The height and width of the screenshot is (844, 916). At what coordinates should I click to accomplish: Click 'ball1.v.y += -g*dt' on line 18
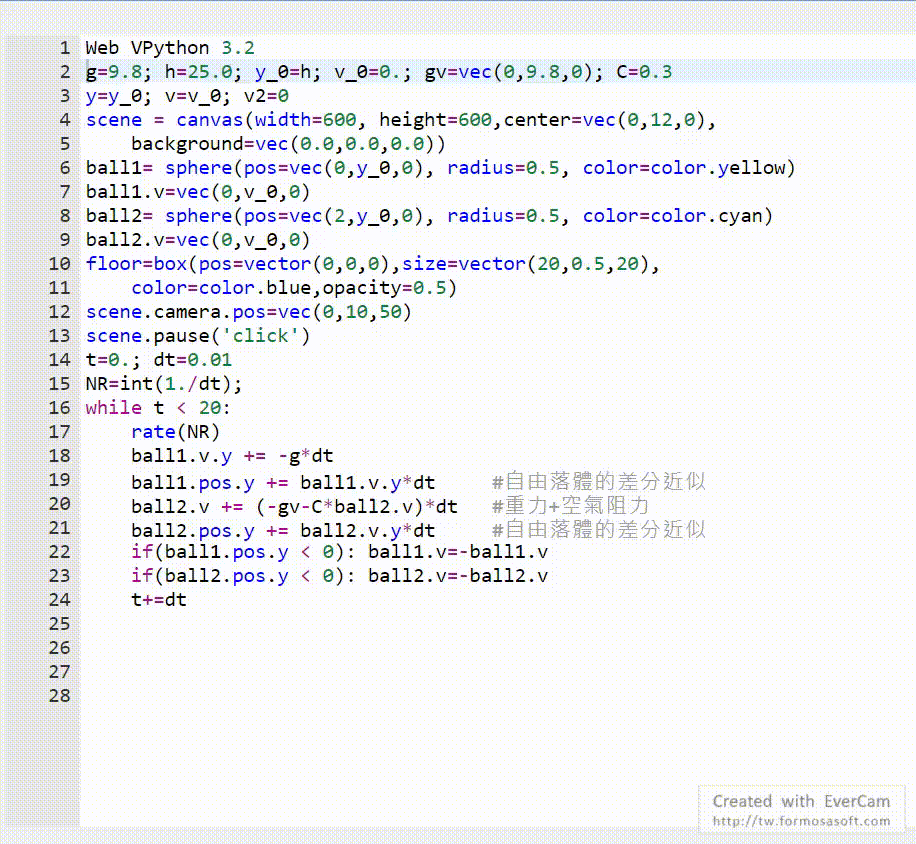tap(233, 456)
